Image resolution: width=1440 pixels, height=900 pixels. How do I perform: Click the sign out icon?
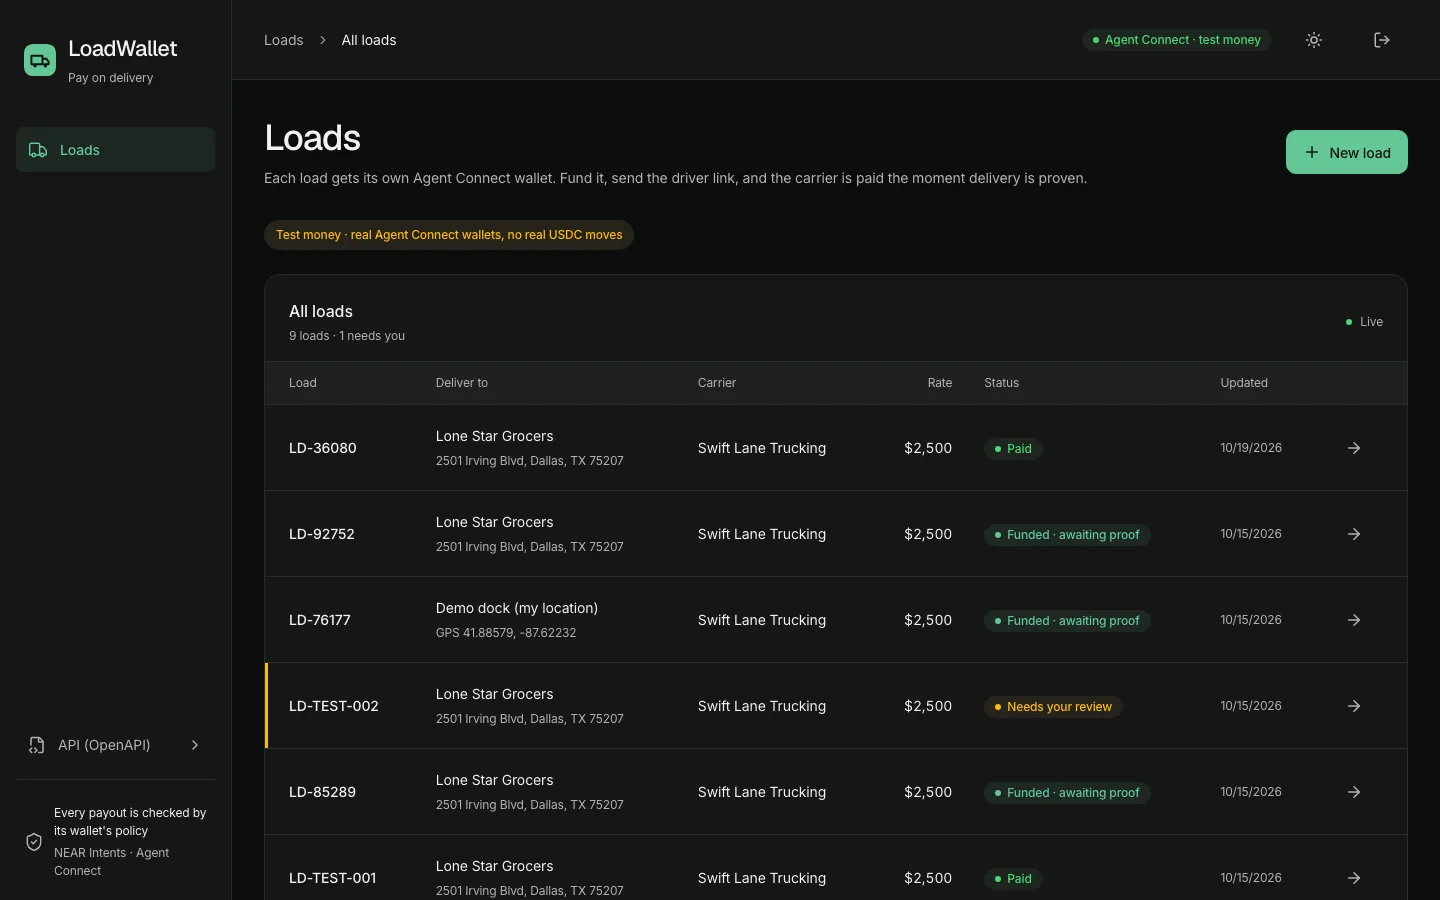[x=1382, y=40]
